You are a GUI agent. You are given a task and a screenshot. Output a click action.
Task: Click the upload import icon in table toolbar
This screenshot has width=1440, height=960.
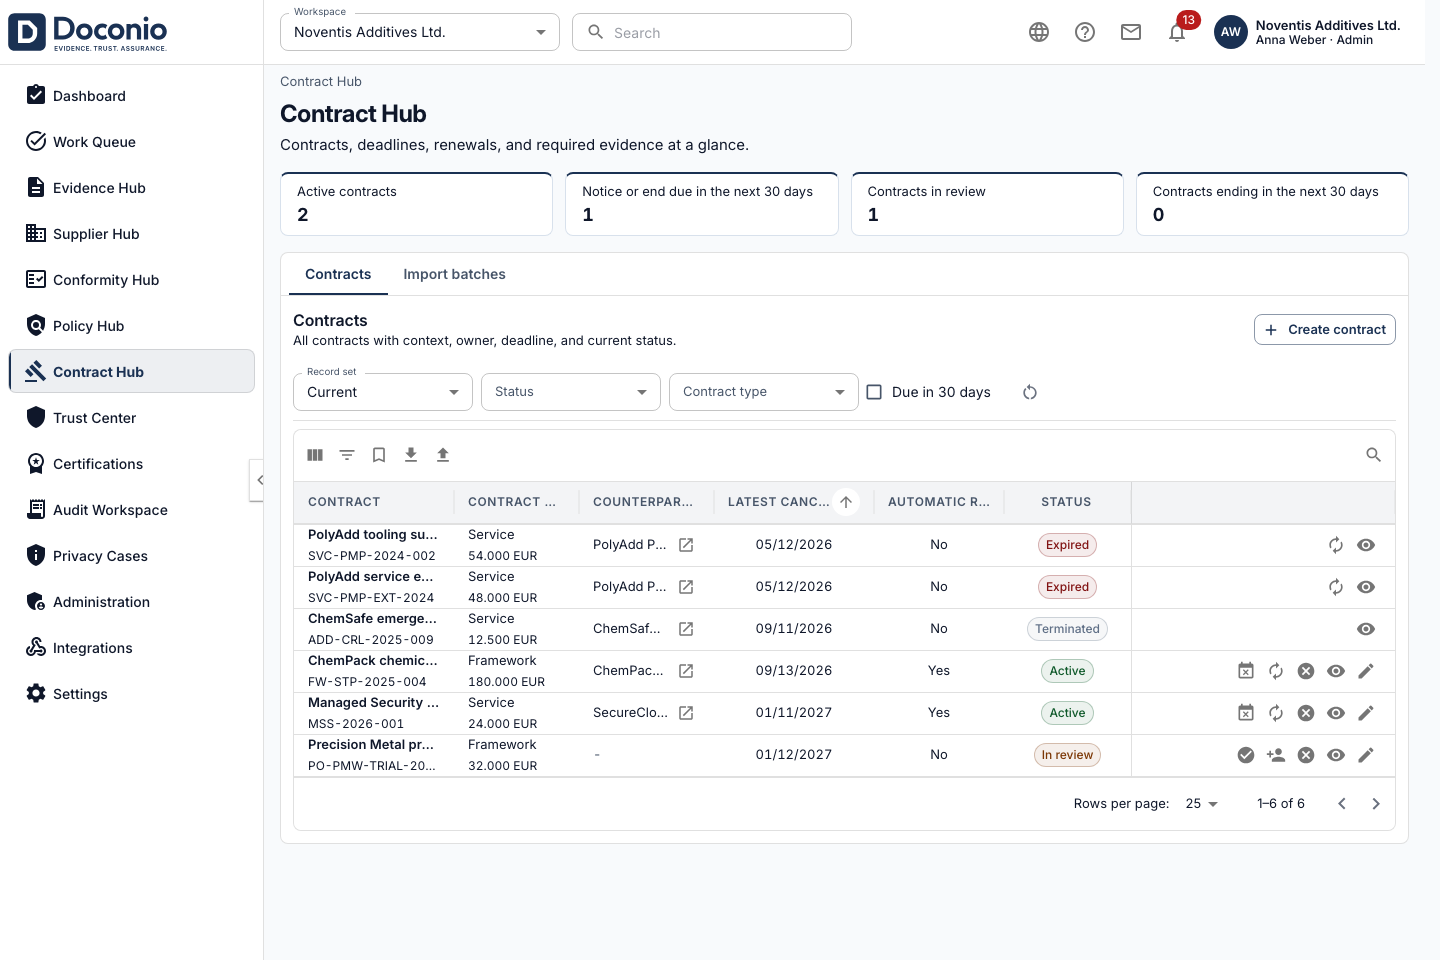point(443,455)
